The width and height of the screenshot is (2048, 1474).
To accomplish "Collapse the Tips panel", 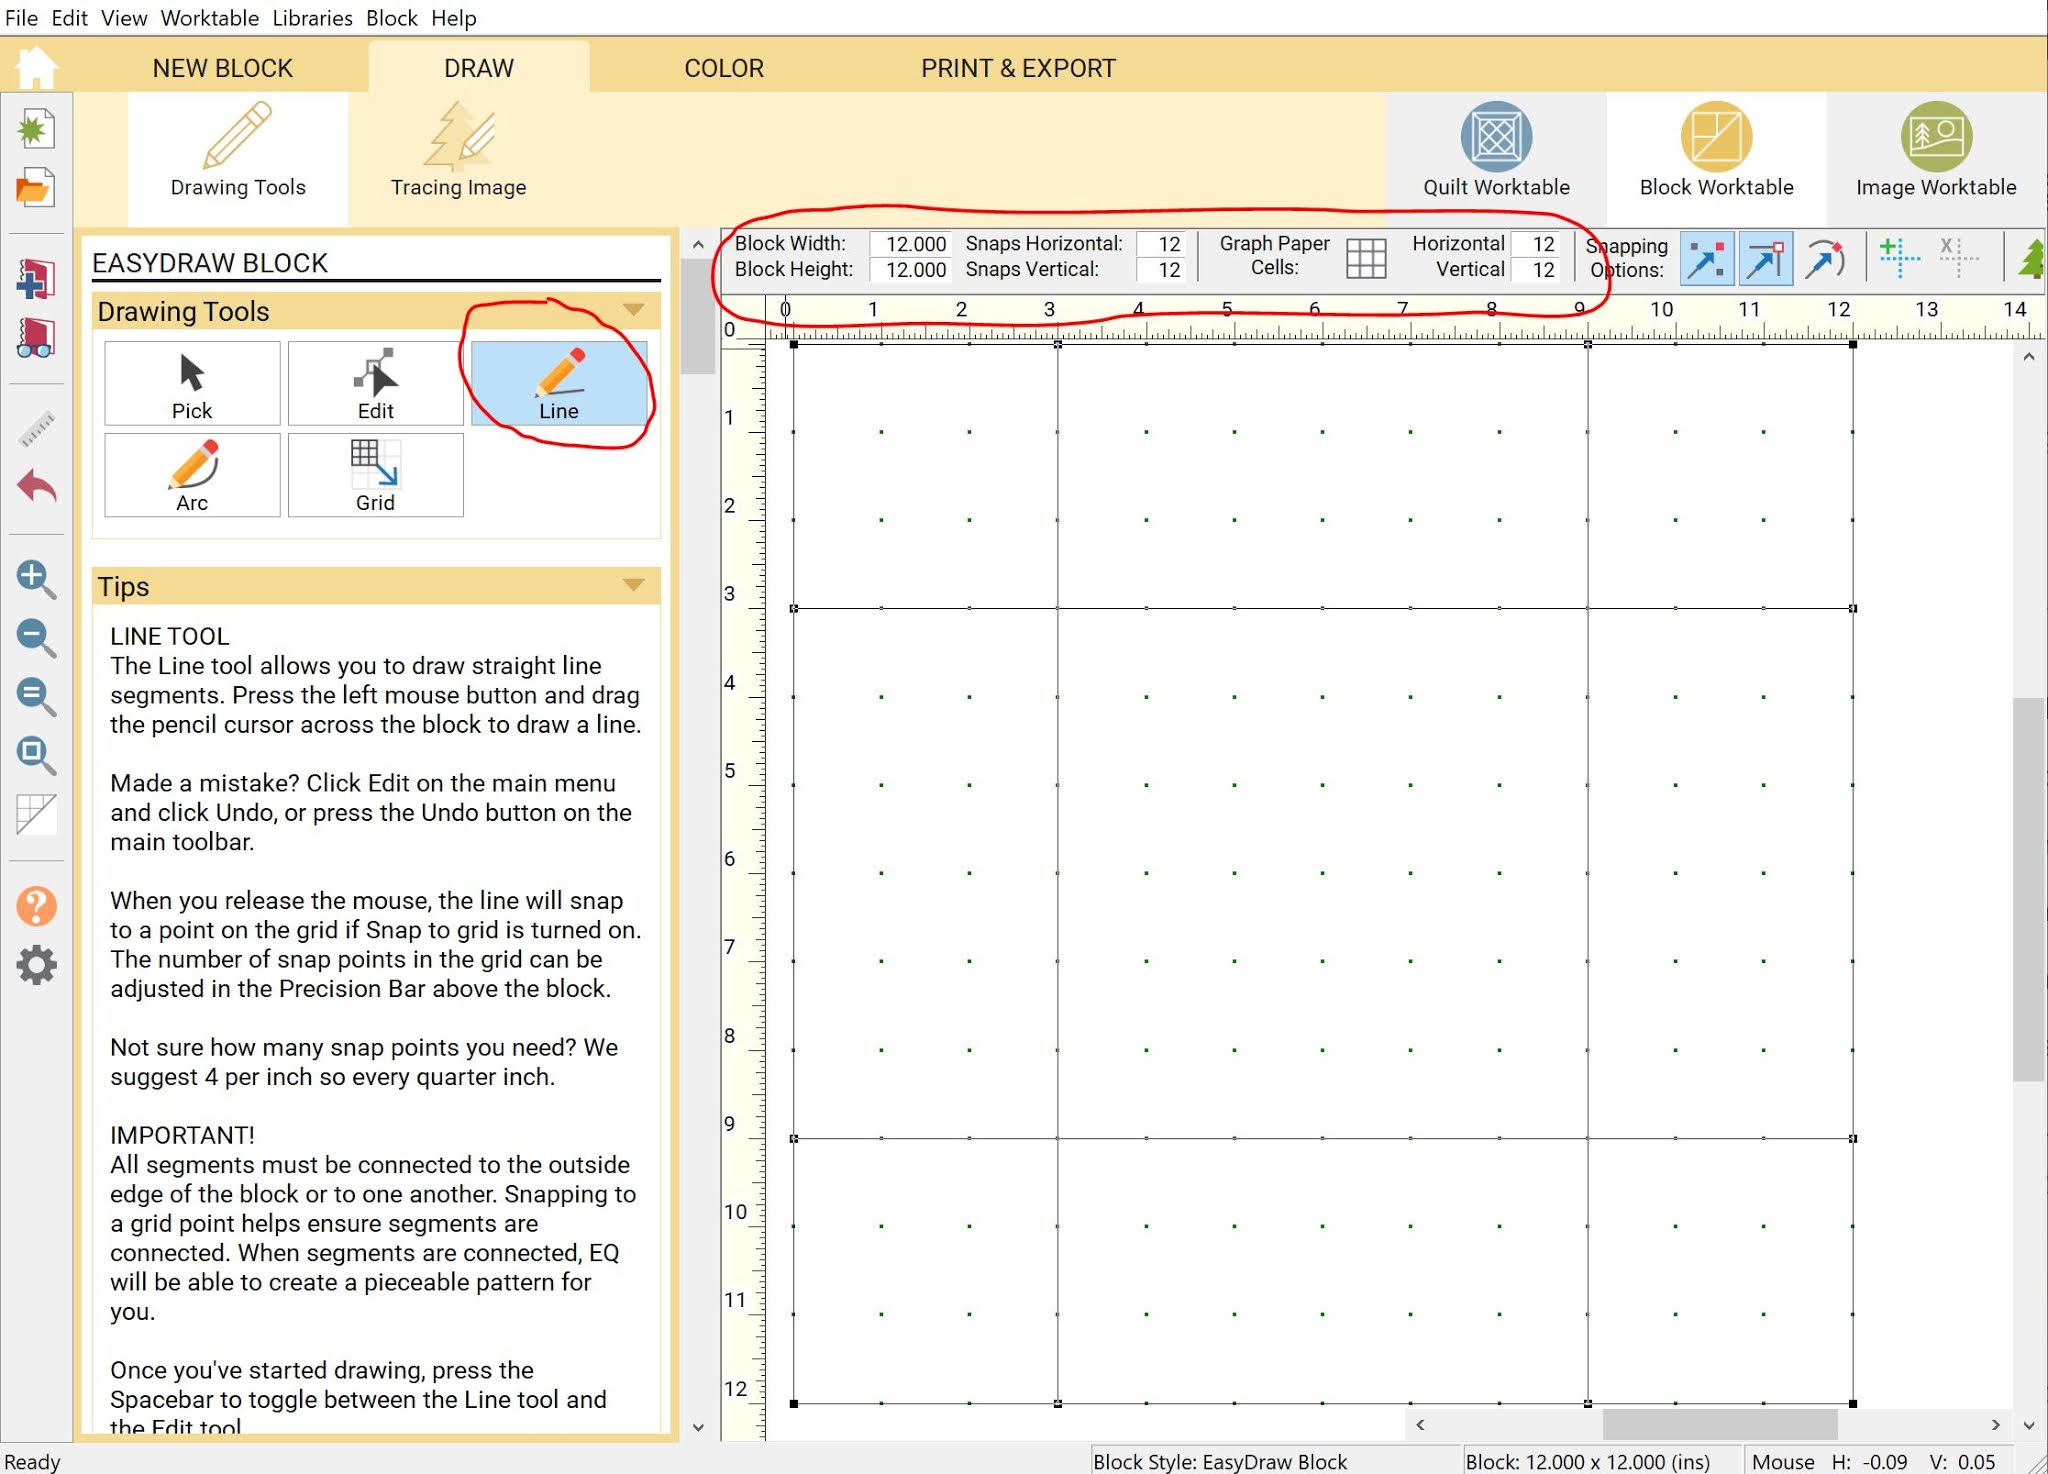I will click(633, 585).
